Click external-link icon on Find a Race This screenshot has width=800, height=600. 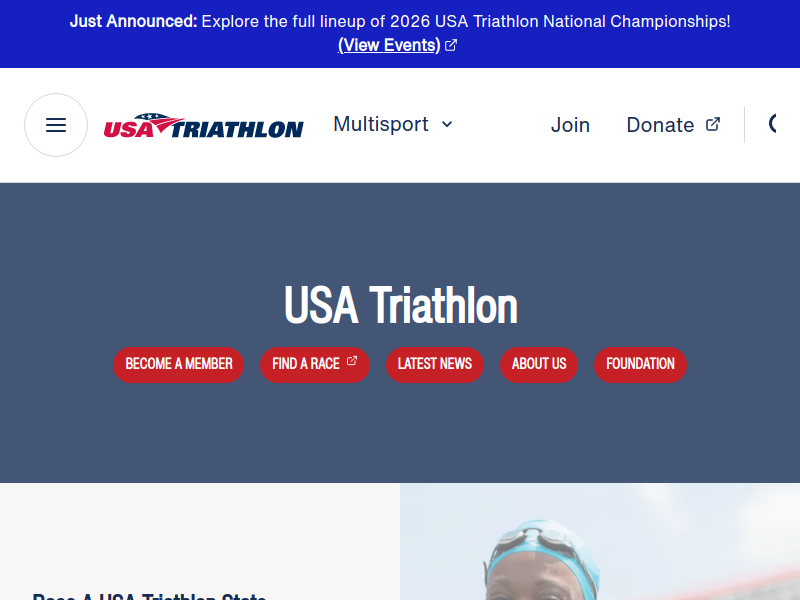pos(352,362)
